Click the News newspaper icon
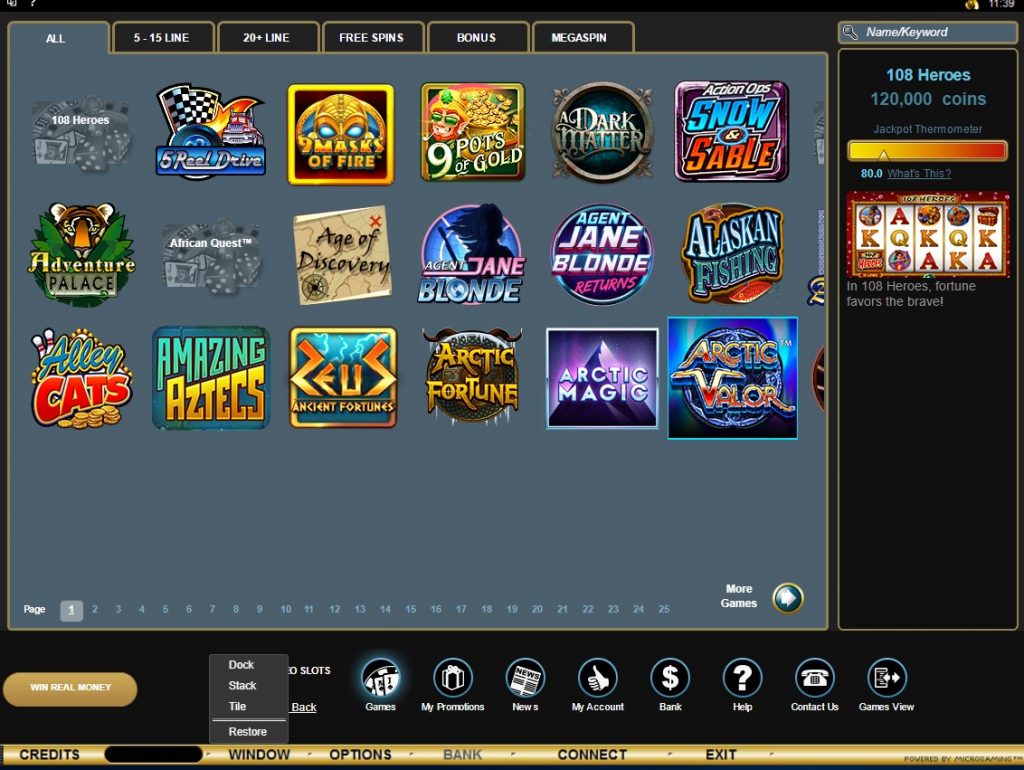Viewport: 1024px width, 770px height. point(525,679)
